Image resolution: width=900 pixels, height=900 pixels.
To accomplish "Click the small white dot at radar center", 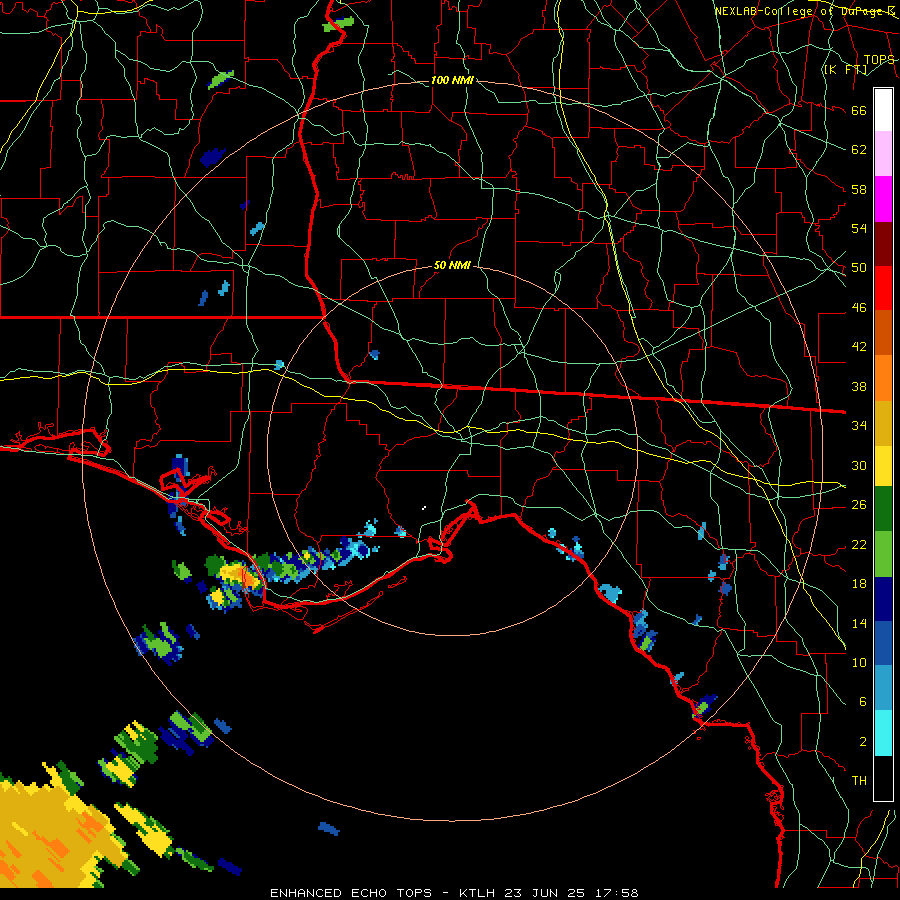I will point(424,507).
